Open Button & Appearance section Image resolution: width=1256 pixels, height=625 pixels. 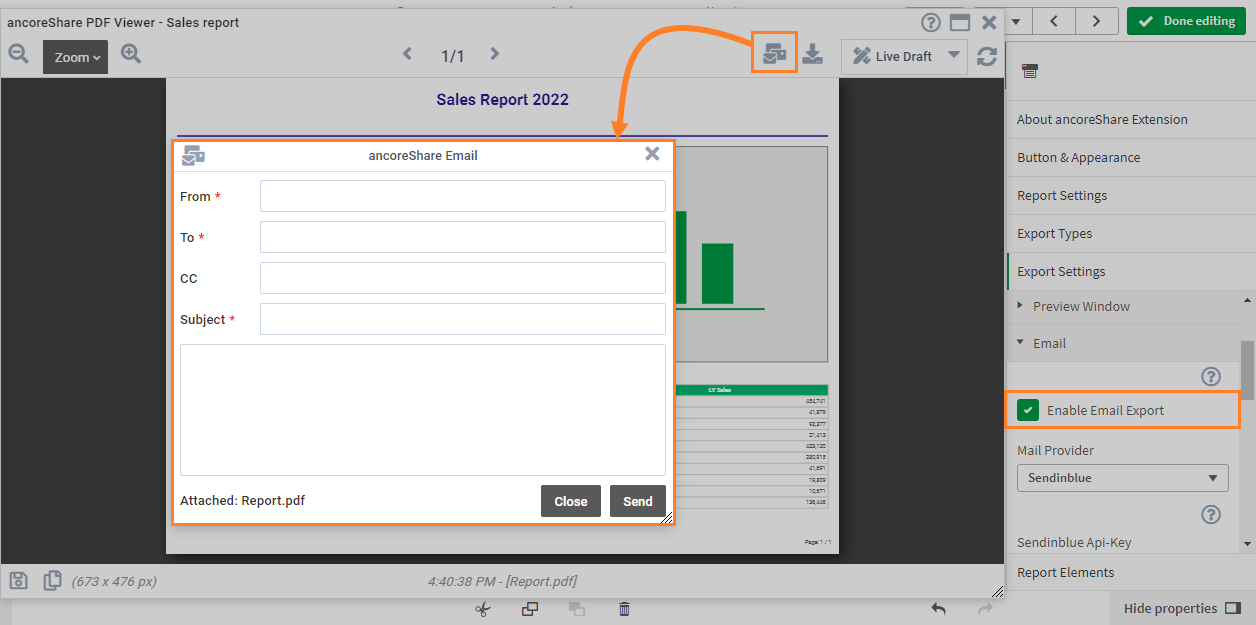[x=1131, y=157]
